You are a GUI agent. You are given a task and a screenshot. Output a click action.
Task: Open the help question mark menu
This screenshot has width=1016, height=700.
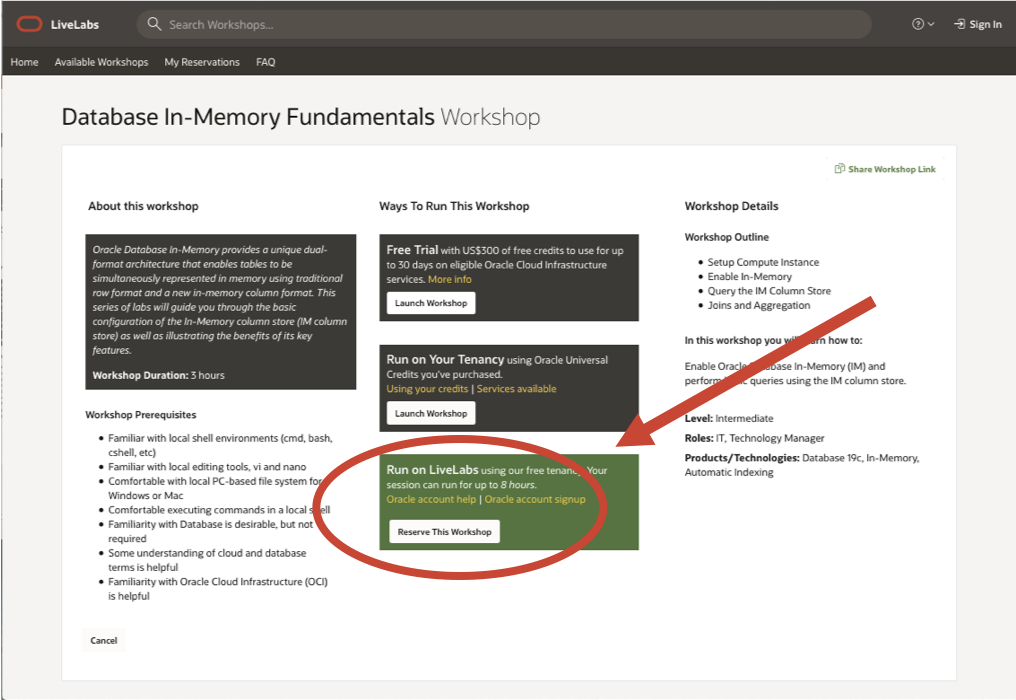(922, 24)
